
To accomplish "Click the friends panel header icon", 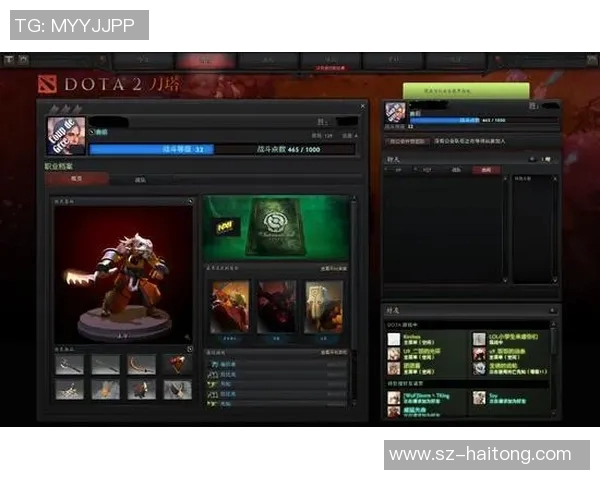I will [x=552, y=310].
